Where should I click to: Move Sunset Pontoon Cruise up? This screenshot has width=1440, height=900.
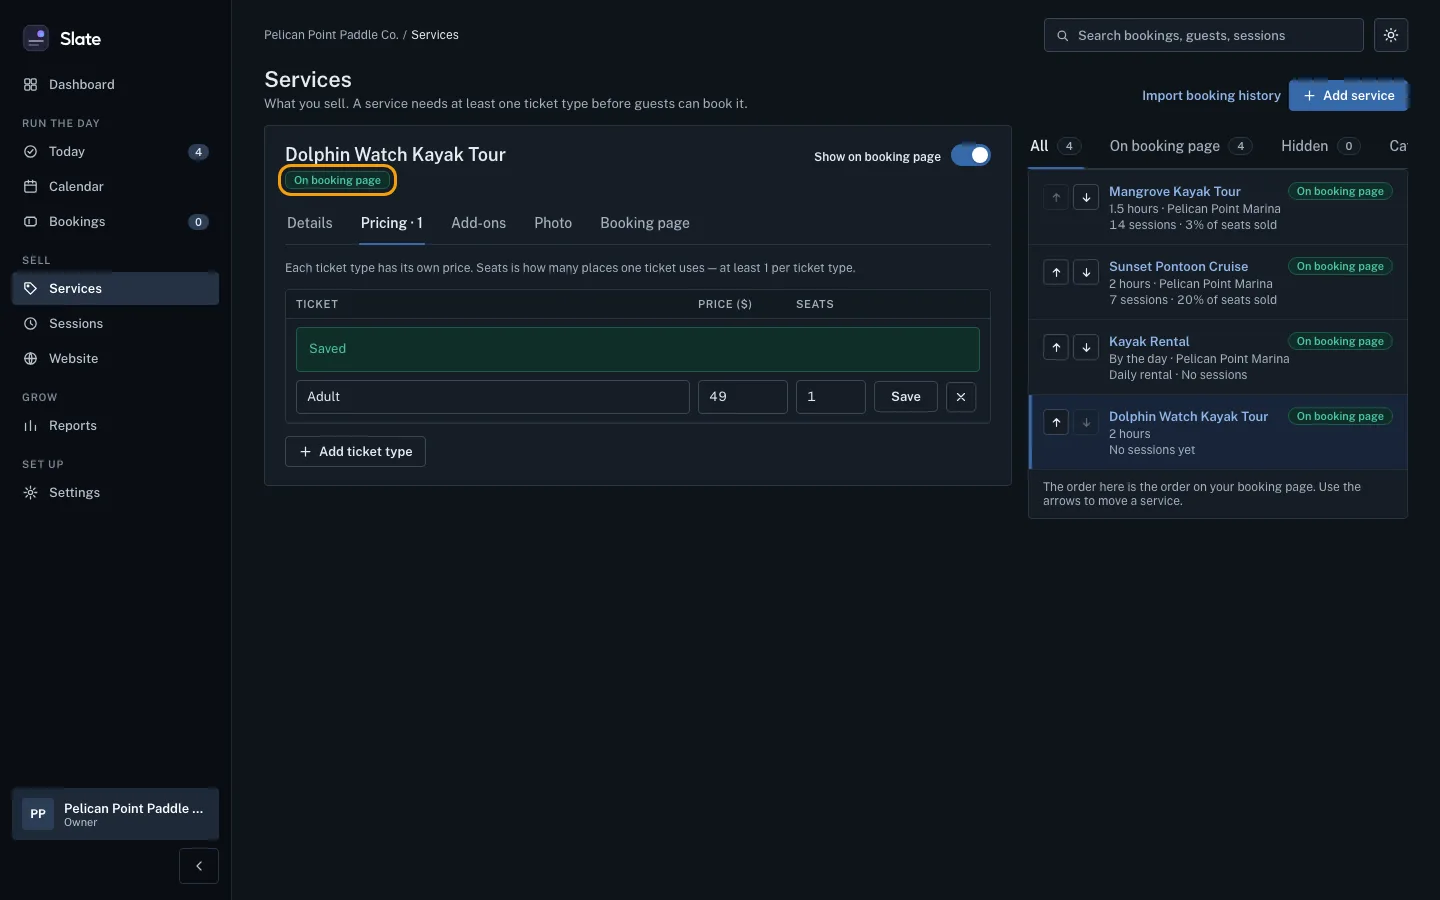click(x=1056, y=272)
